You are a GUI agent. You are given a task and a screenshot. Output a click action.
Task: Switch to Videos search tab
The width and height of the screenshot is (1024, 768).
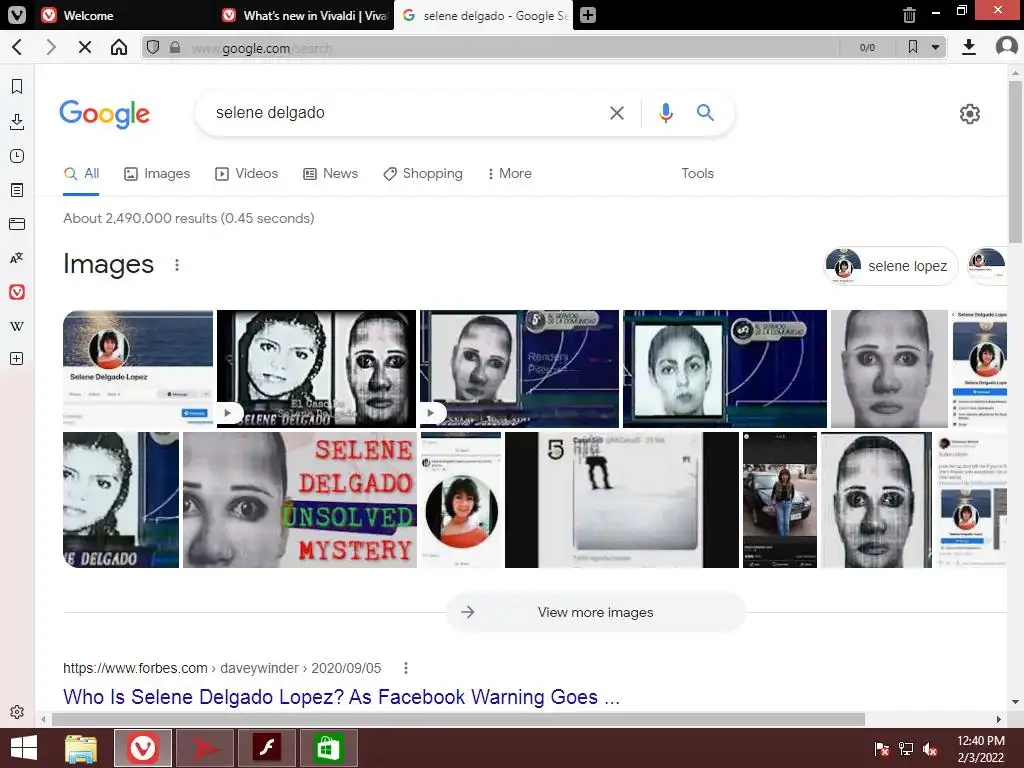point(247,174)
